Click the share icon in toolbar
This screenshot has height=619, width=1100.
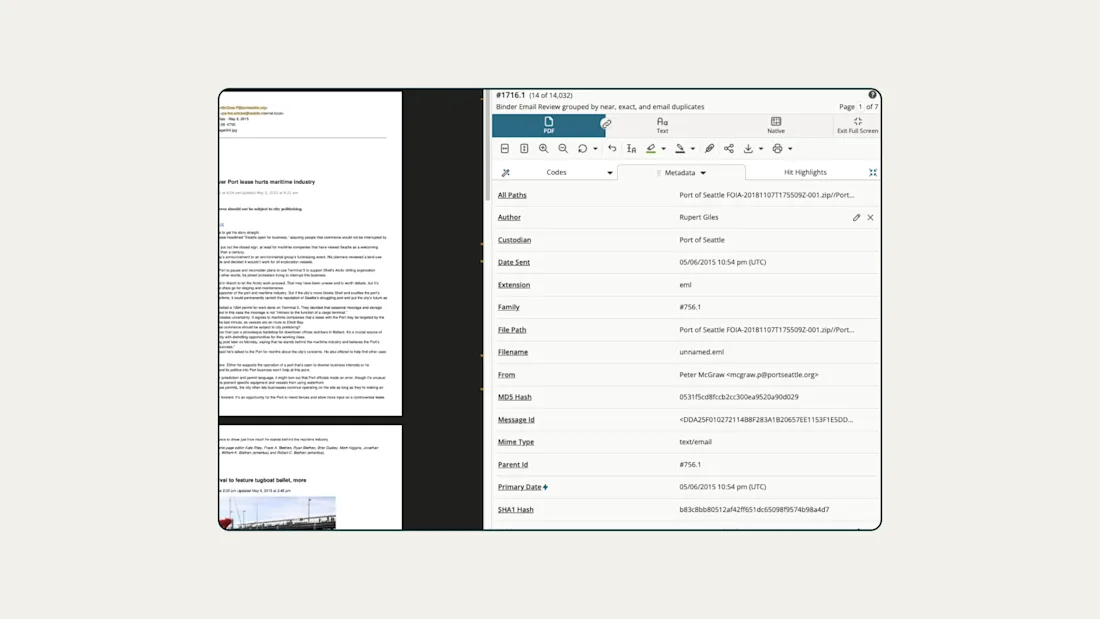click(x=729, y=149)
